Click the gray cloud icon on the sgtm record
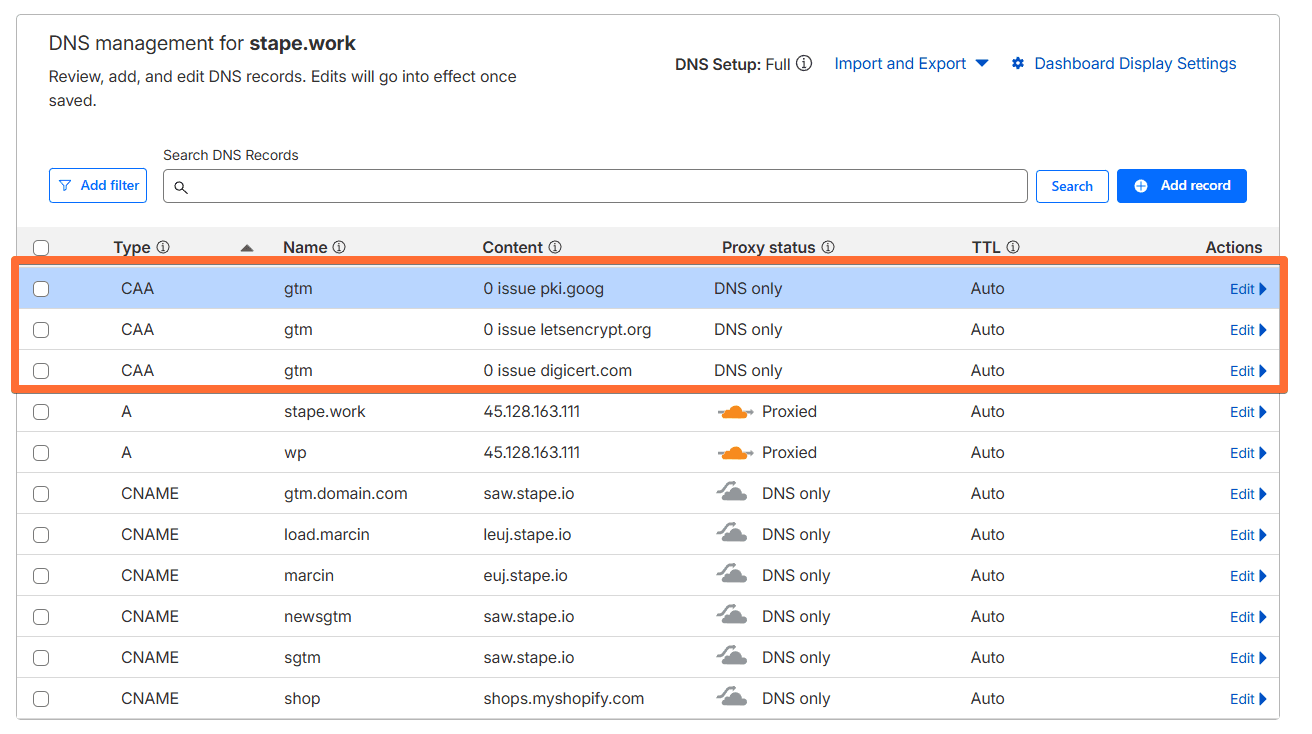 [x=733, y=655]
